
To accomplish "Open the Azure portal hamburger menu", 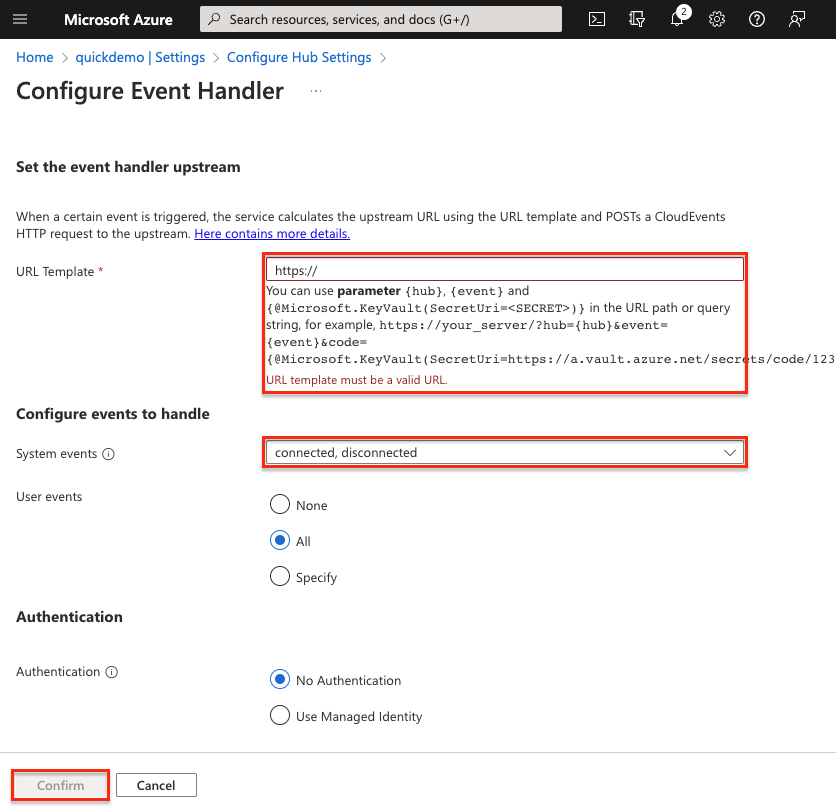I will pyautogui.click(x=22, y=19).
